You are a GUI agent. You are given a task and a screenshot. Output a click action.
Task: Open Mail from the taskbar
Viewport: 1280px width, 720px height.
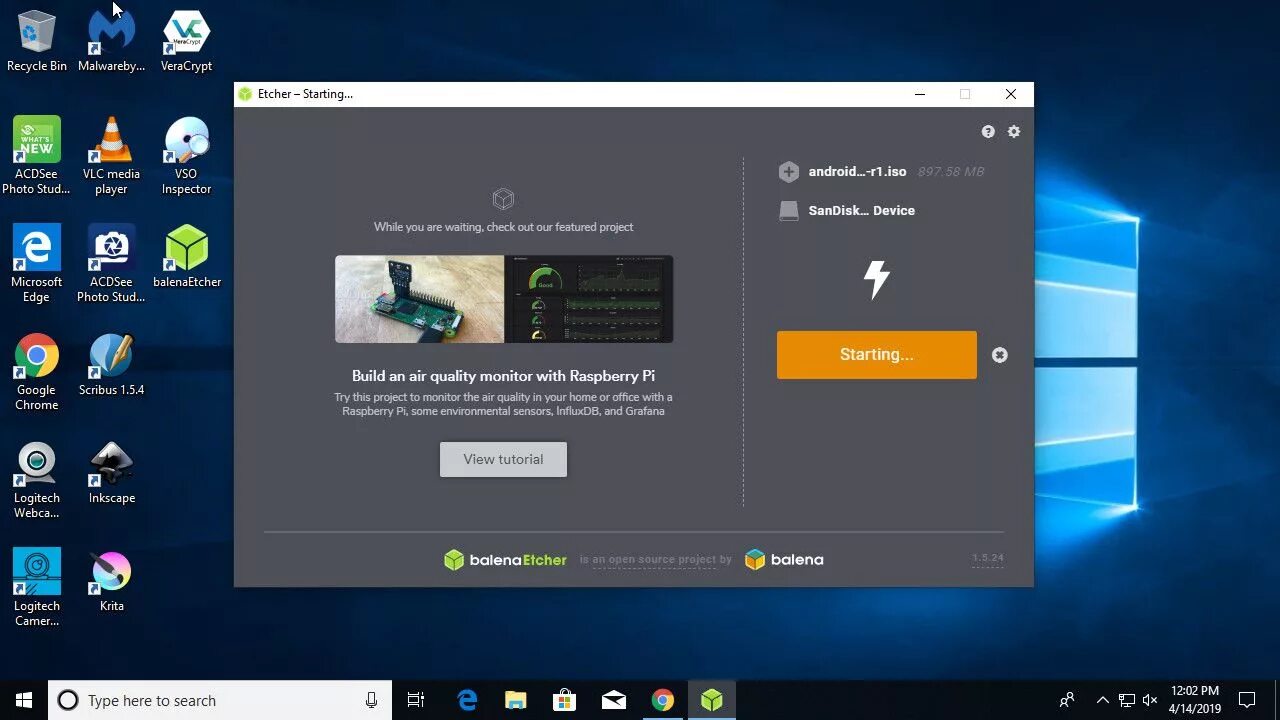point(613,700)
